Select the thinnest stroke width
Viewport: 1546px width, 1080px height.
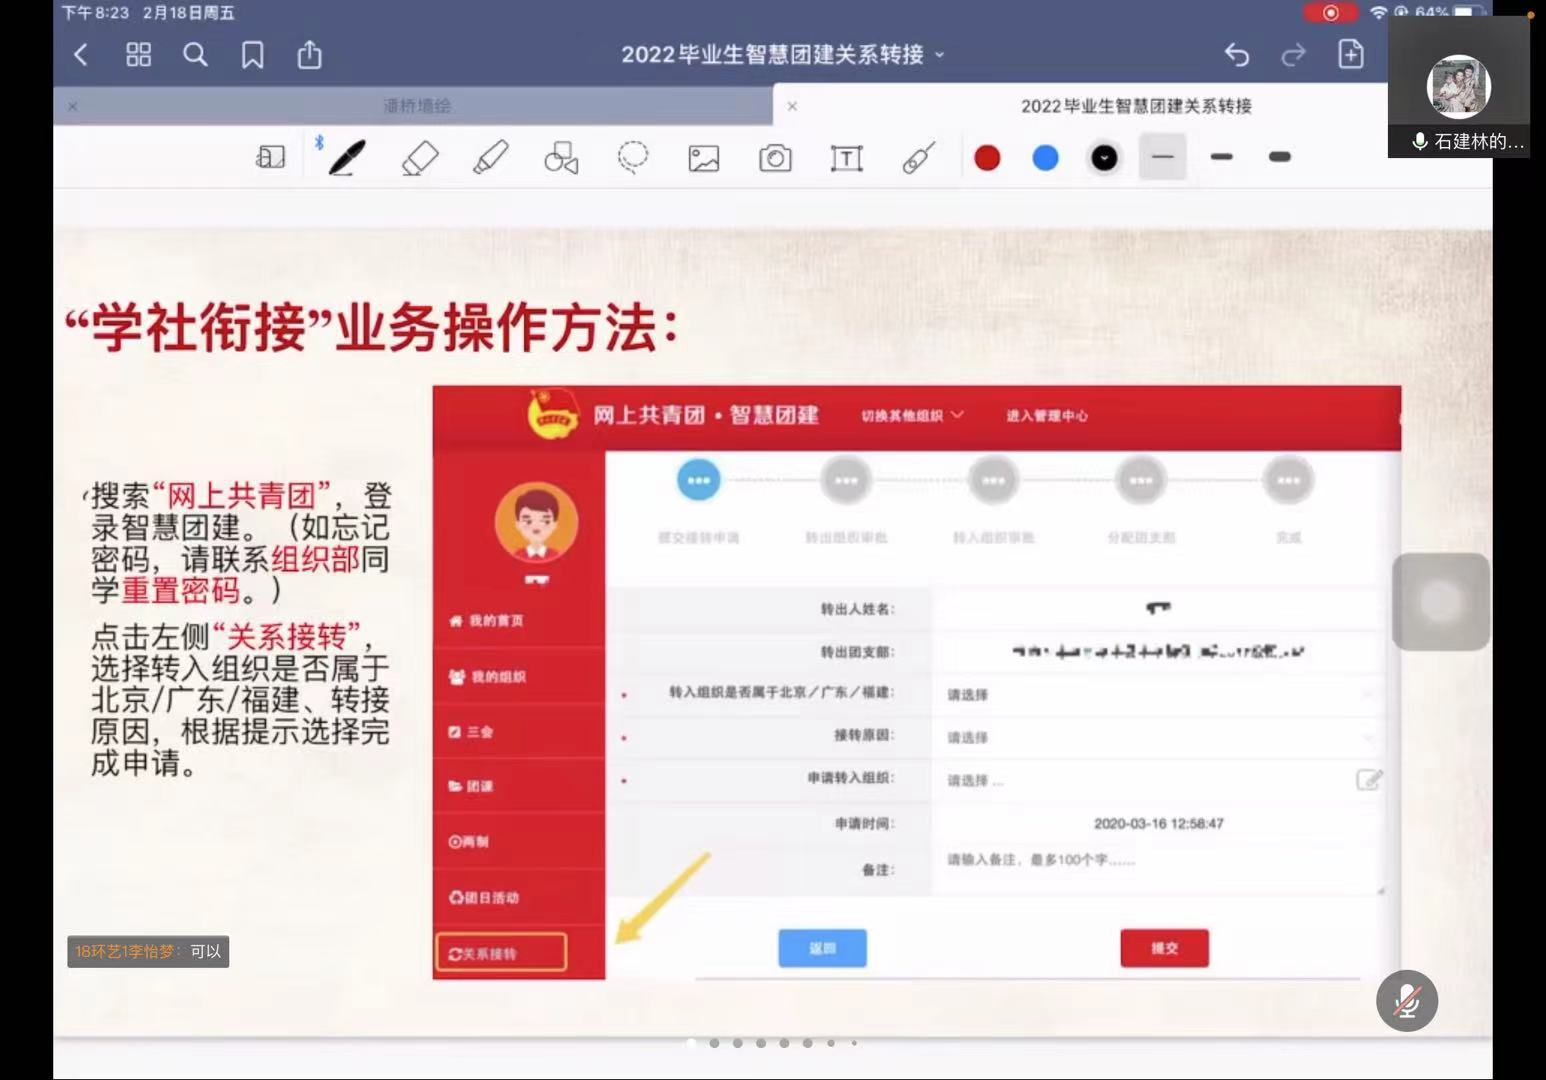(x=1162, y=157)
